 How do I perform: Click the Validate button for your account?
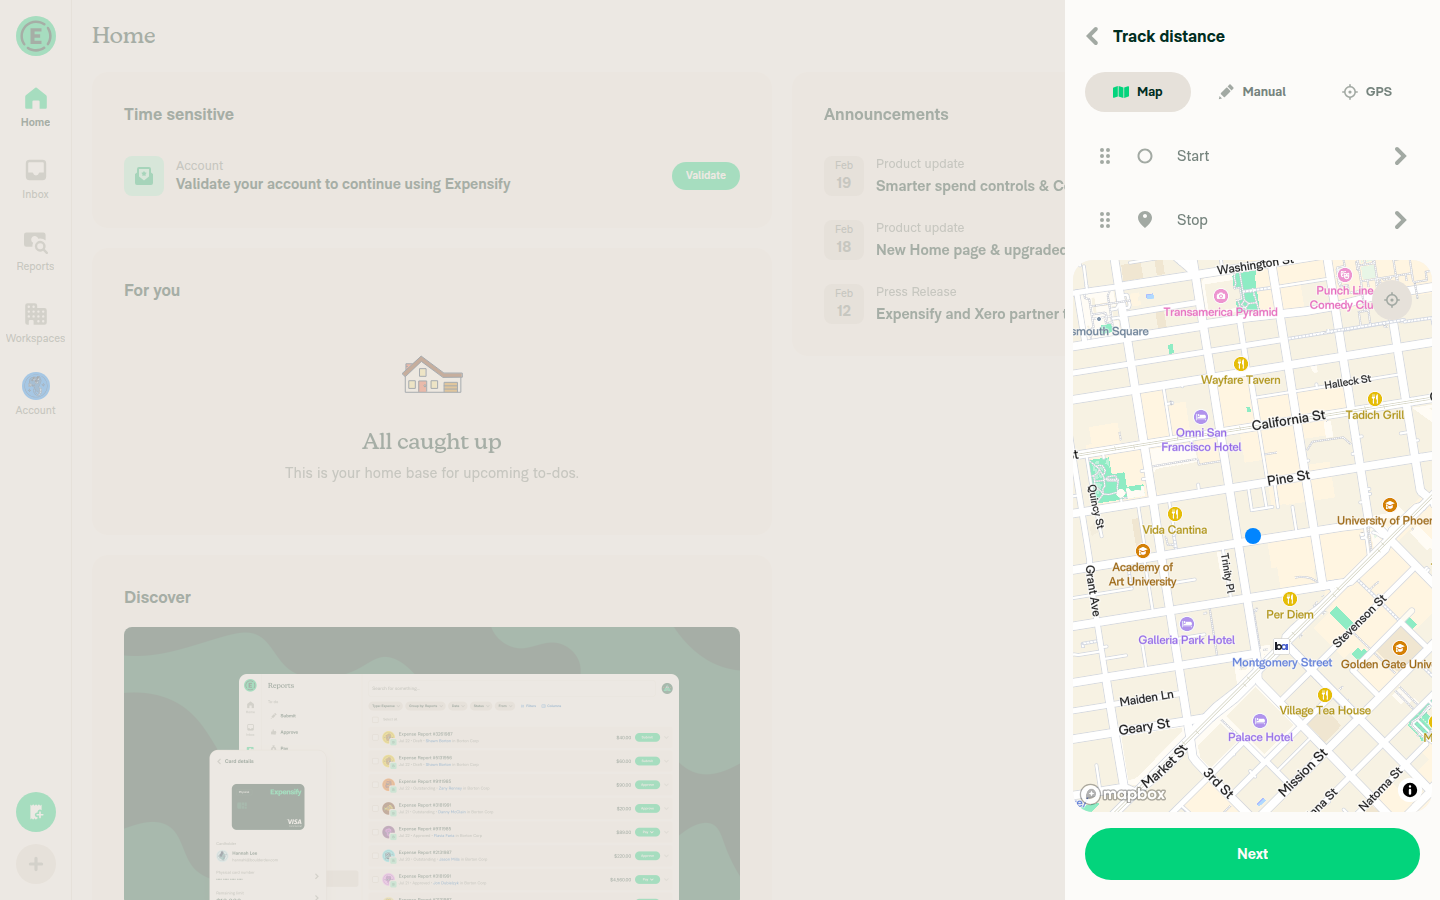(x=705, y=175)
